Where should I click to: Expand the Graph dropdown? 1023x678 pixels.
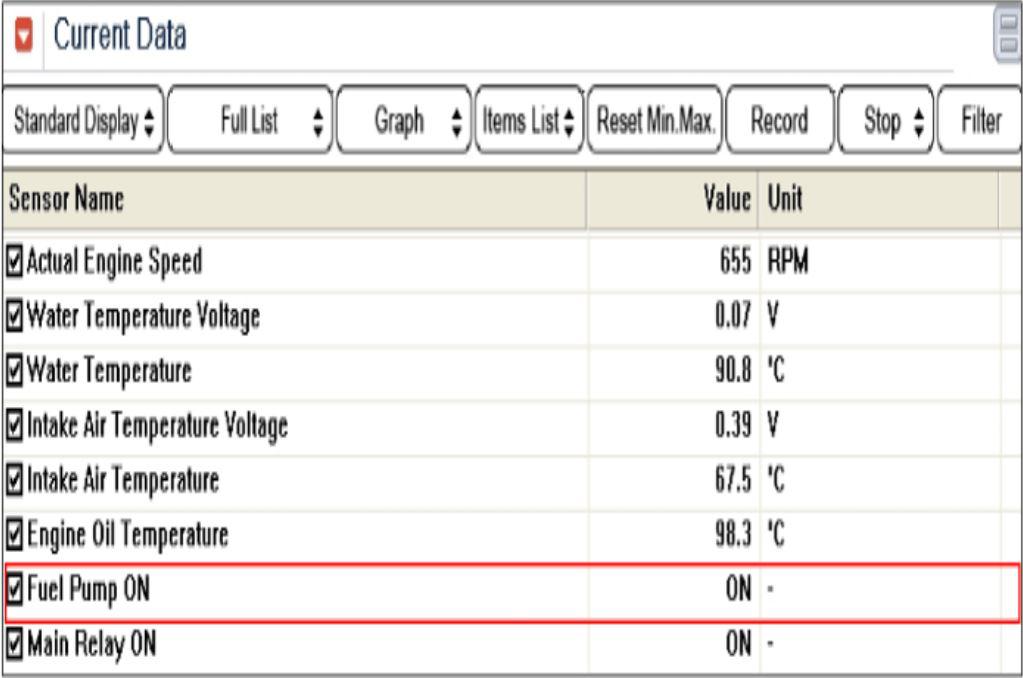404,121
